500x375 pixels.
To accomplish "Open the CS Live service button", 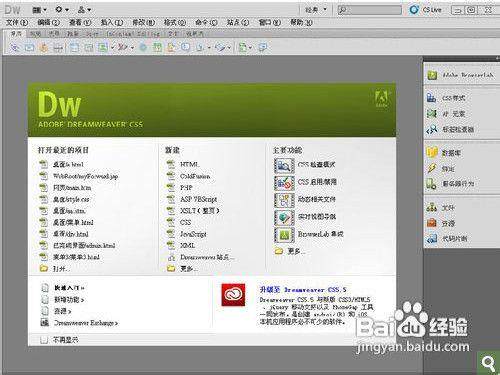I will (x=426, y=10).
